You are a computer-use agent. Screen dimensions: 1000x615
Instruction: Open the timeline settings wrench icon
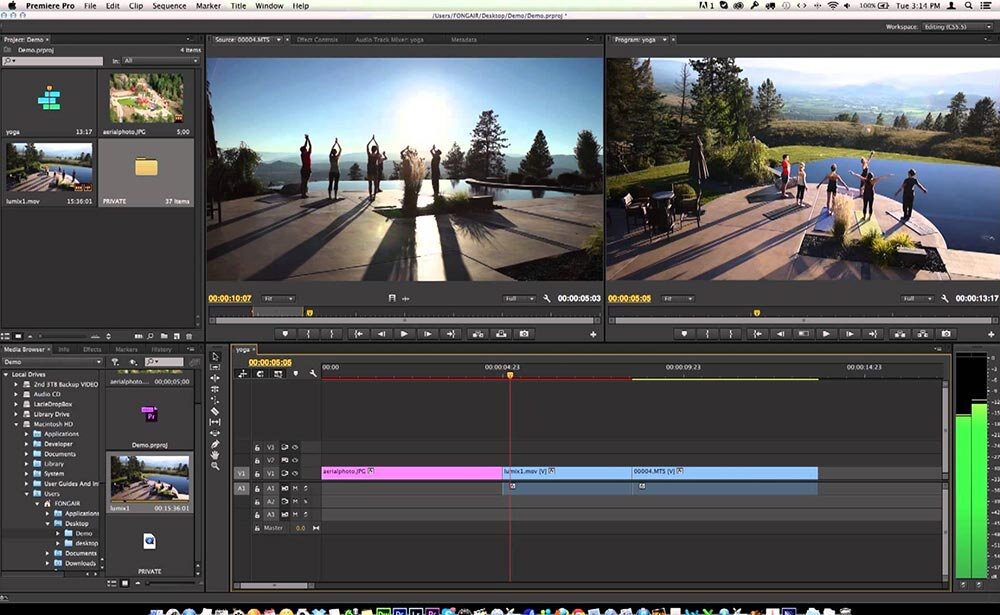click(314, 373)
